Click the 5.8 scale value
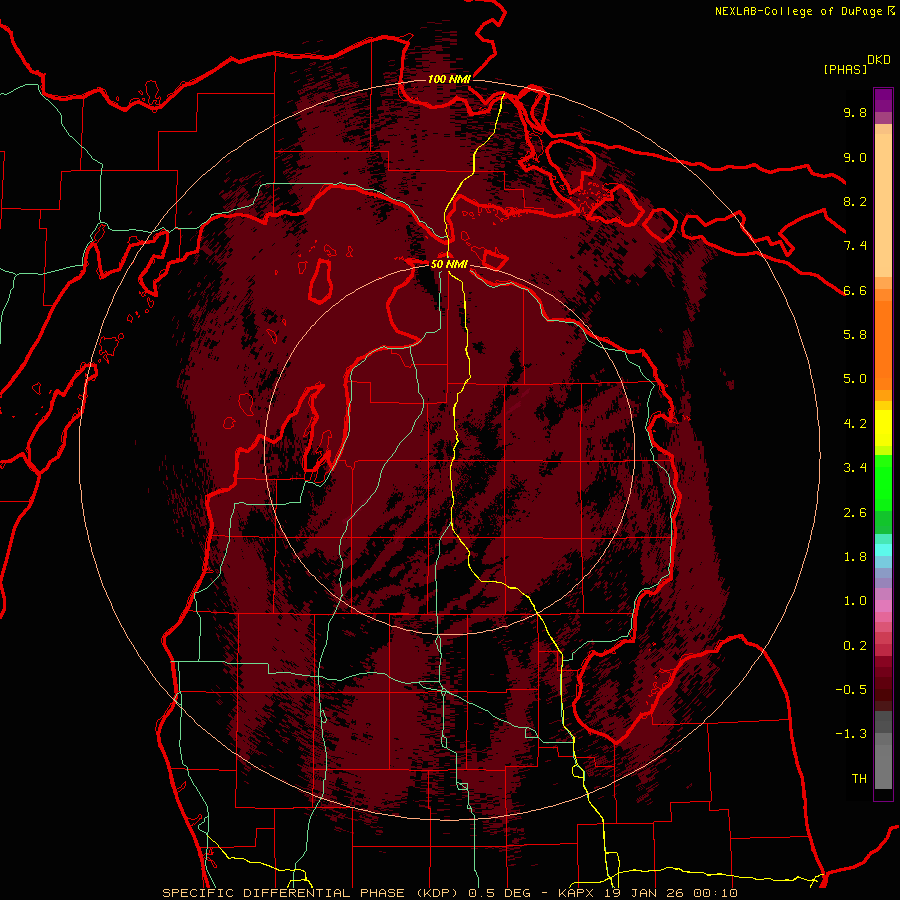 (855, 335)
